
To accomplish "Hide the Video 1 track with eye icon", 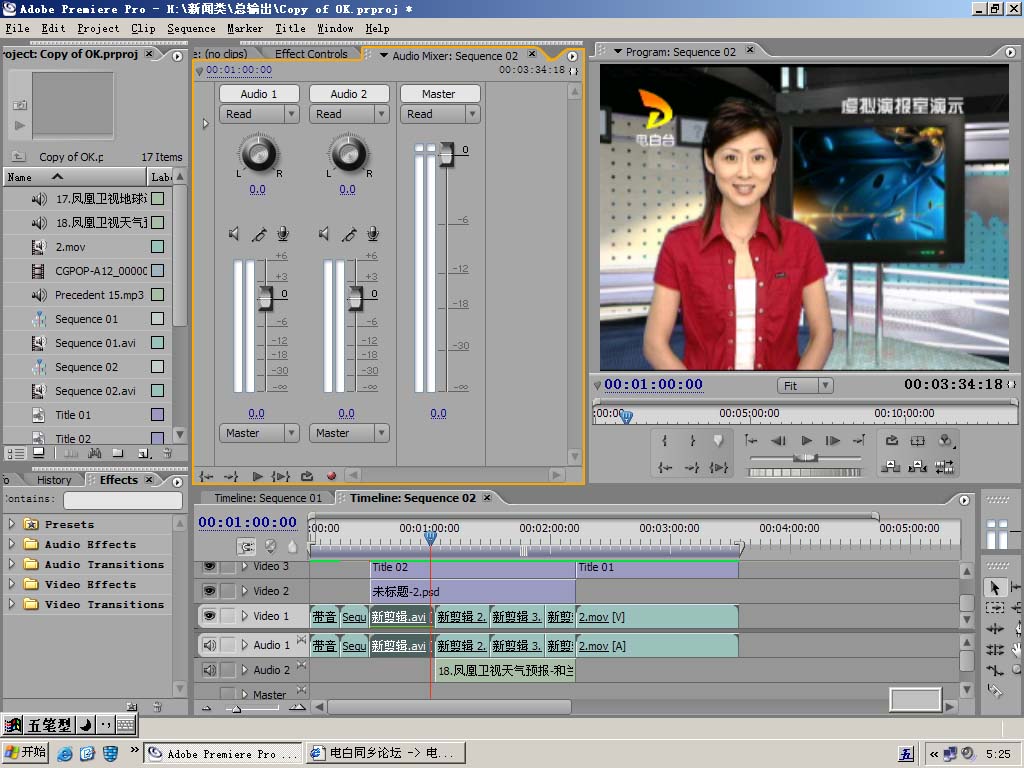I will tap(209, 616).
